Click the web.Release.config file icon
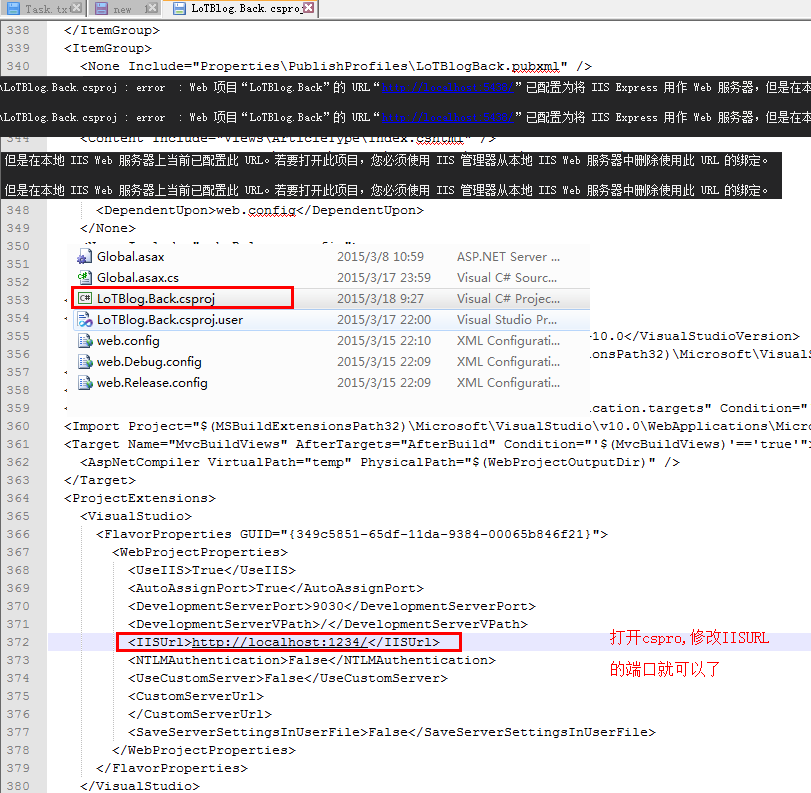The width and height of the screenshot is (811, 793). [x=84, y=382]
